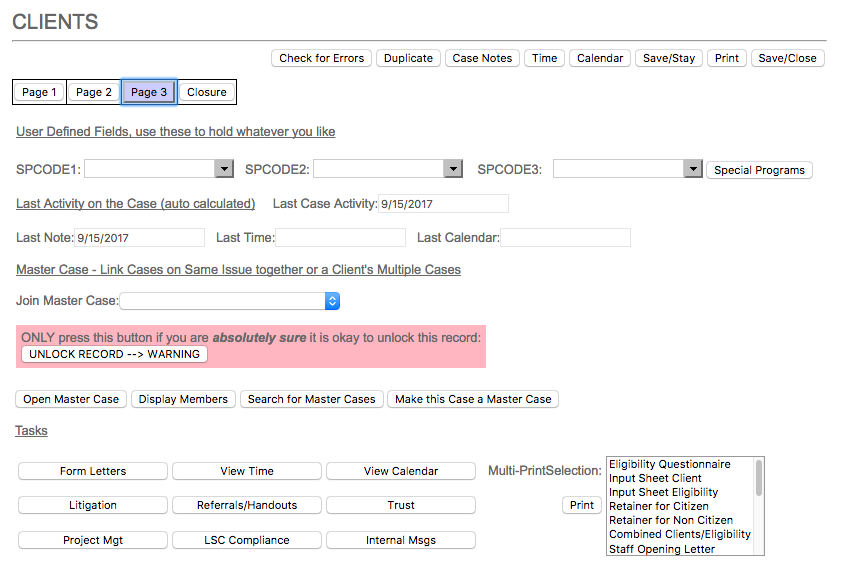This screenshot has width=841, height=566.
Task: Open the Form Letters task
Action: 93,471
